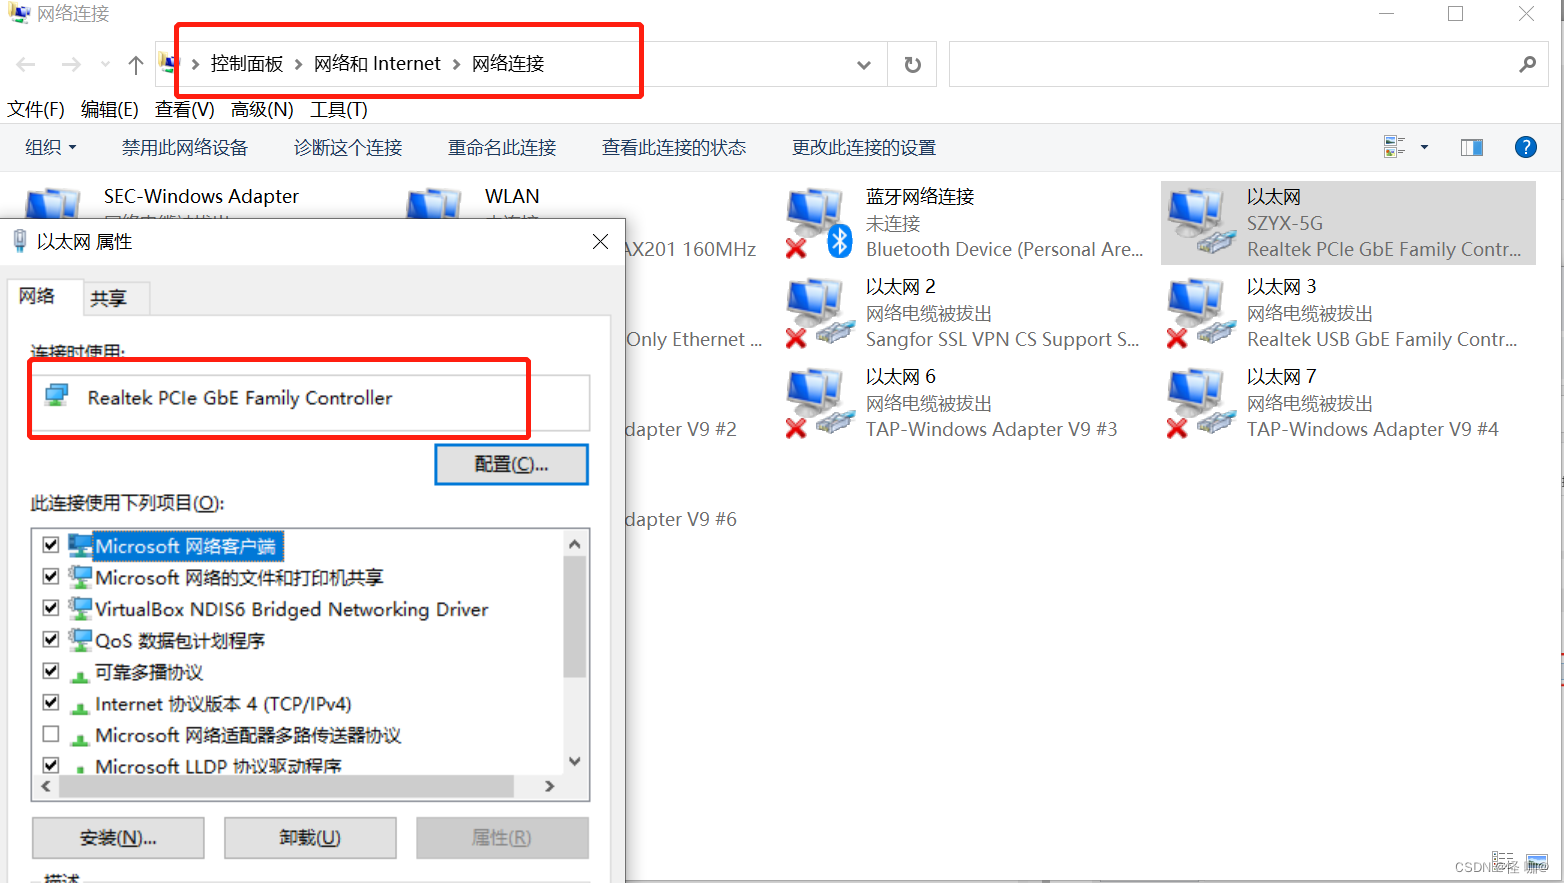Uncheck Microsoft 网络客户端 checkbox

[x=51, y=545]
